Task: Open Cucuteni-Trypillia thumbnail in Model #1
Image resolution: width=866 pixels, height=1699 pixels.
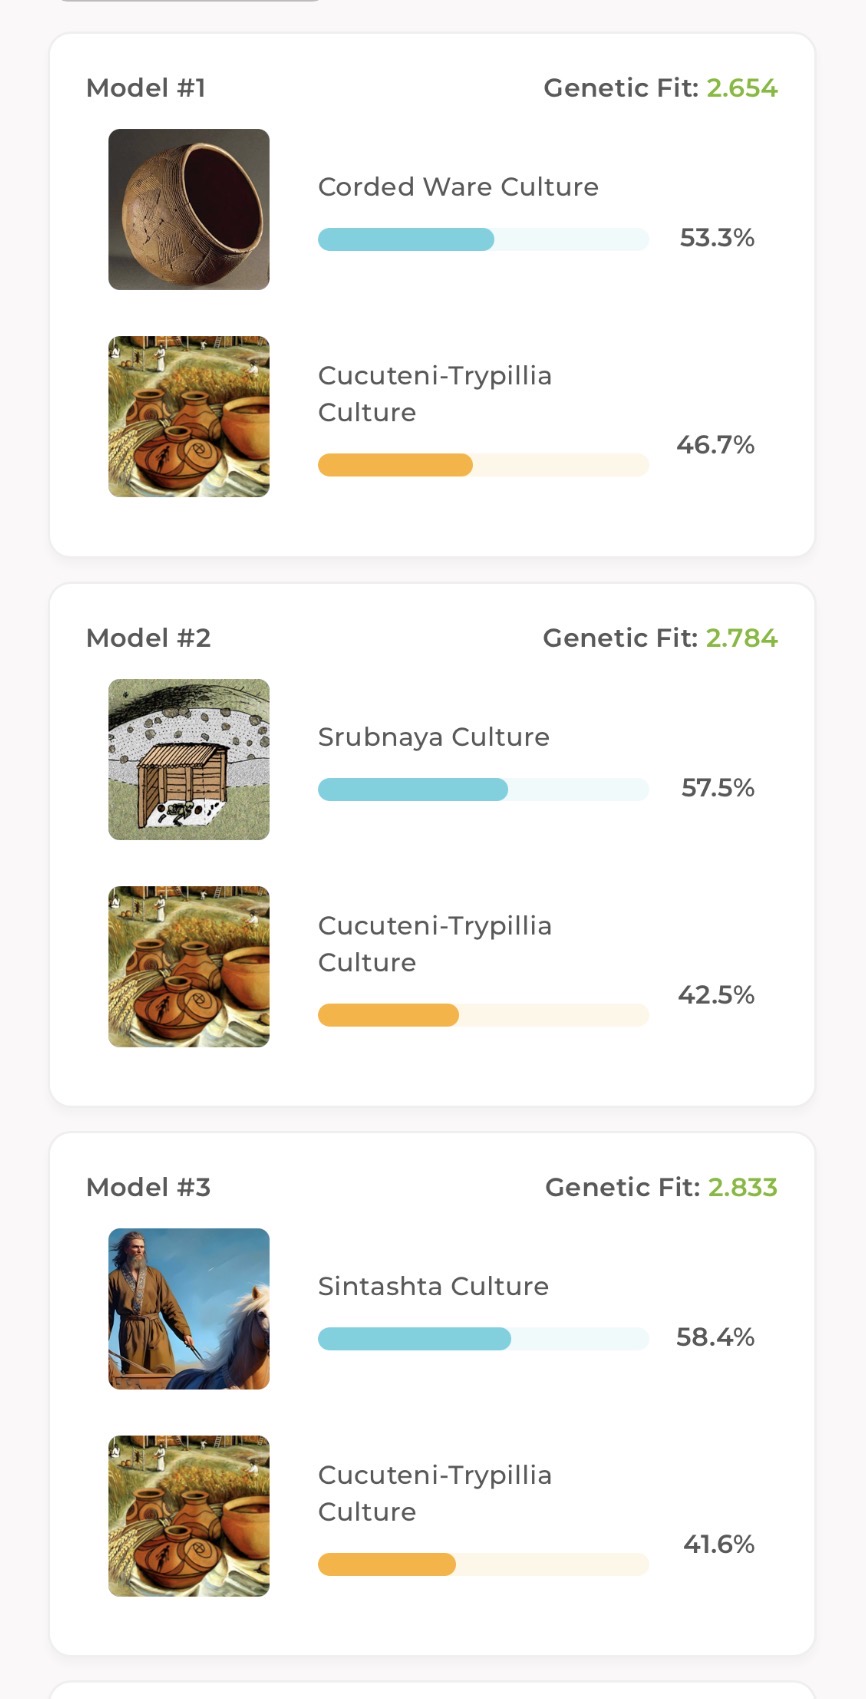Action: coord(189,416)
